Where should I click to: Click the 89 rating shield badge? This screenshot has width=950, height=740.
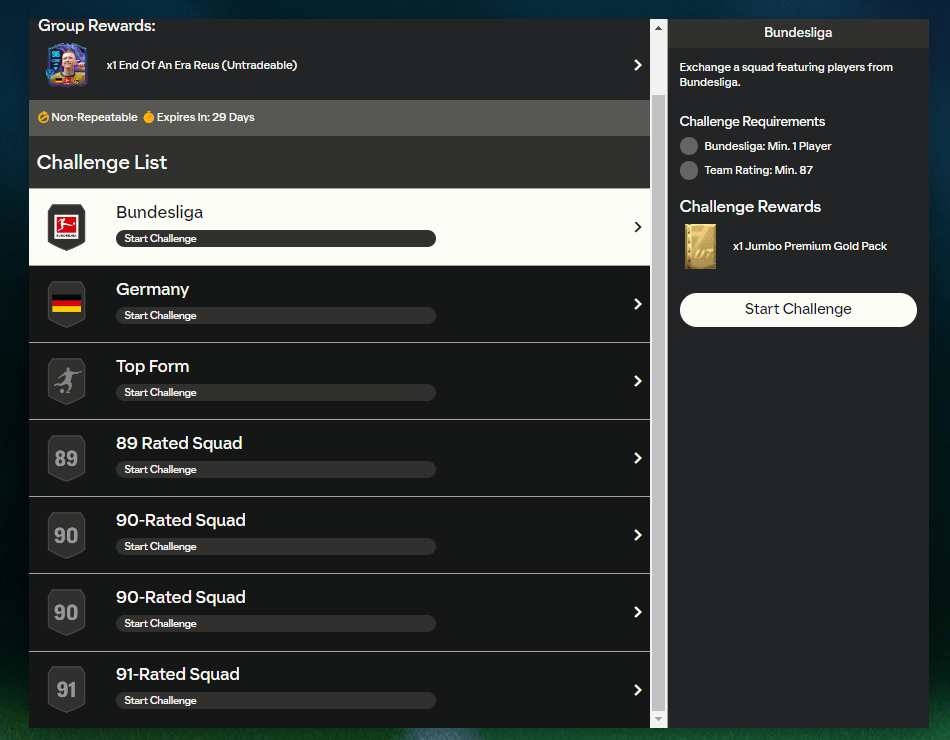67,458
